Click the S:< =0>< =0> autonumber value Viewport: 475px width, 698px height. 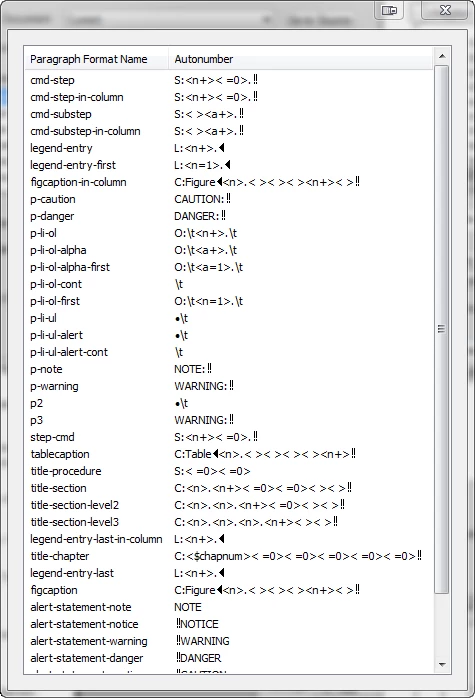coord(212,471)
